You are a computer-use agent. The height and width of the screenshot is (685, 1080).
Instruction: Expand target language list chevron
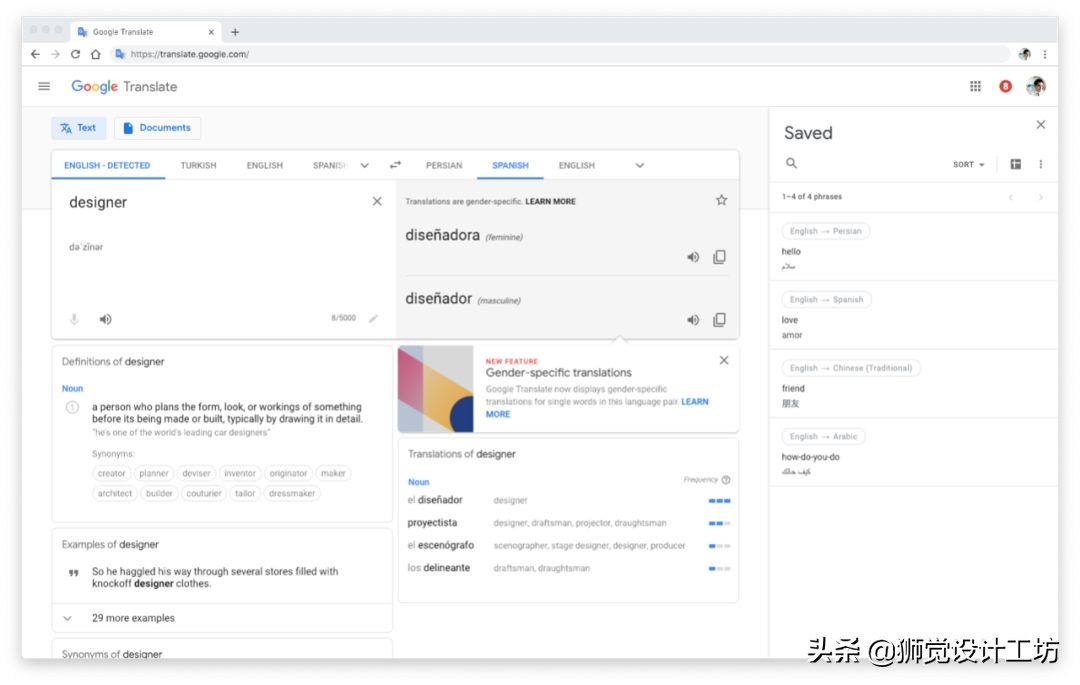click(x=640, y=165)
